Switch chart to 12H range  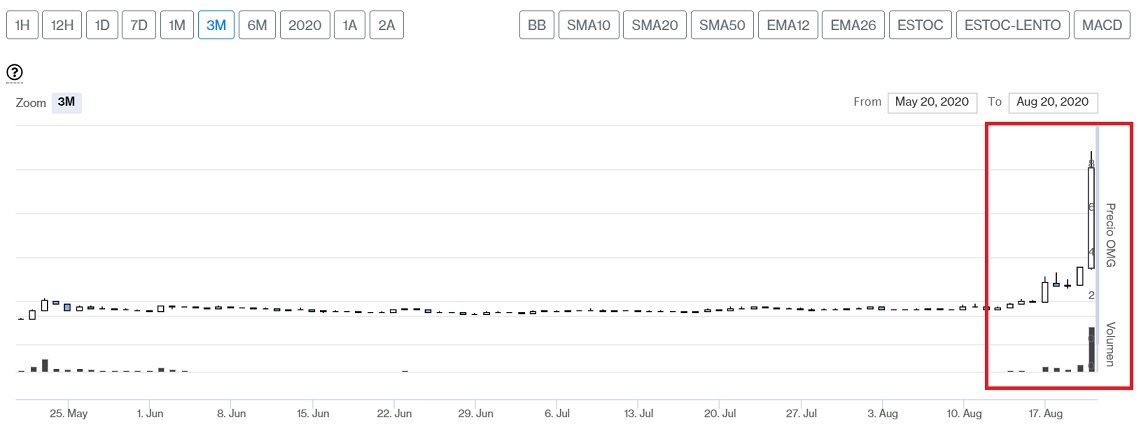pyautogui.click(x=62, y=25)
